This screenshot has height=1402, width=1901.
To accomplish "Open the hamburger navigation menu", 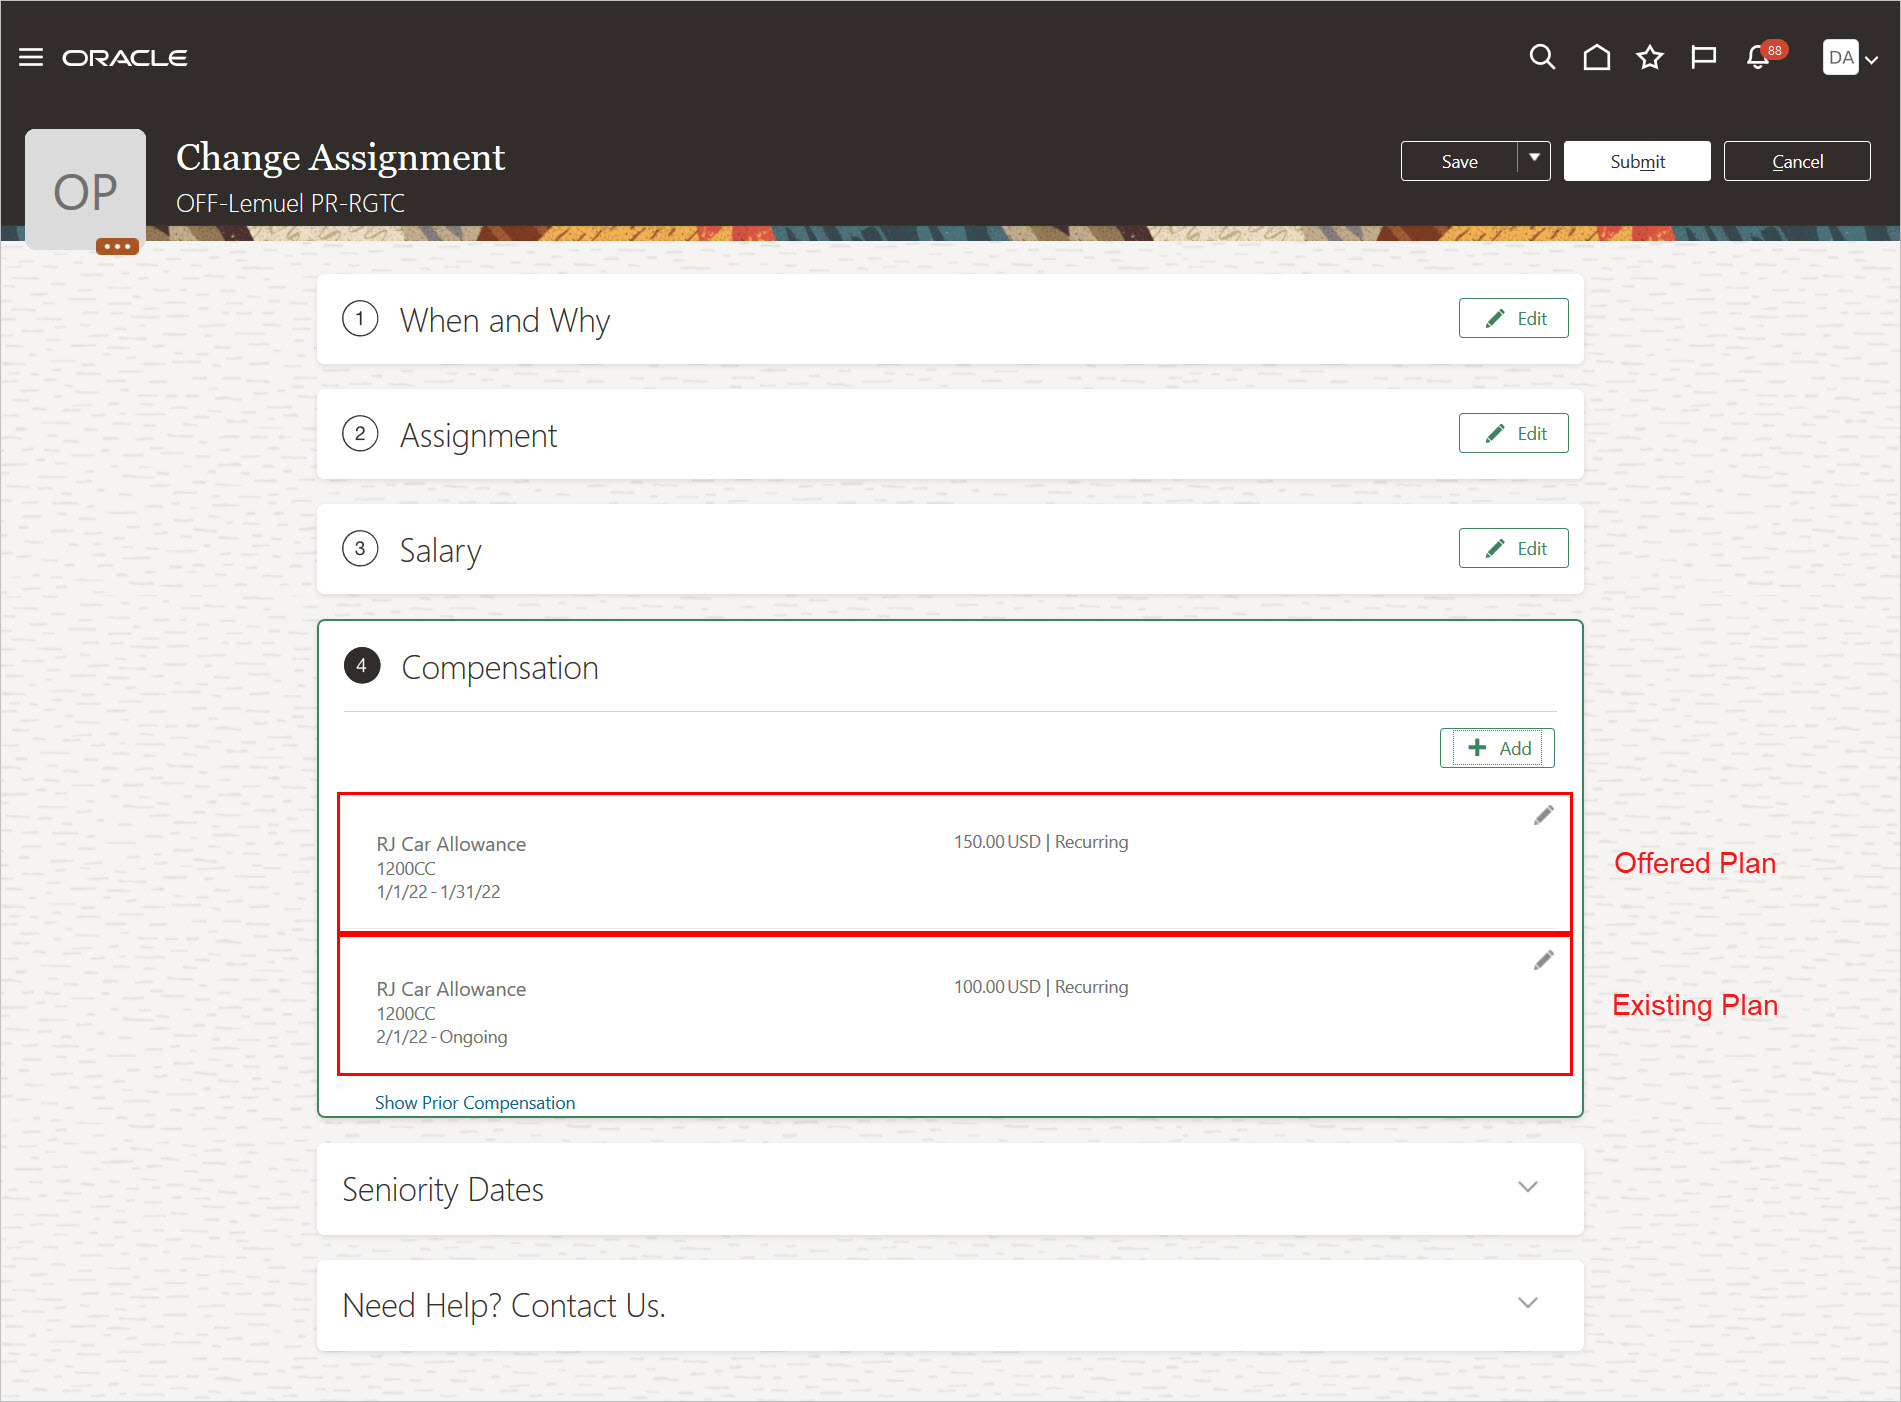I will [31, 57].
